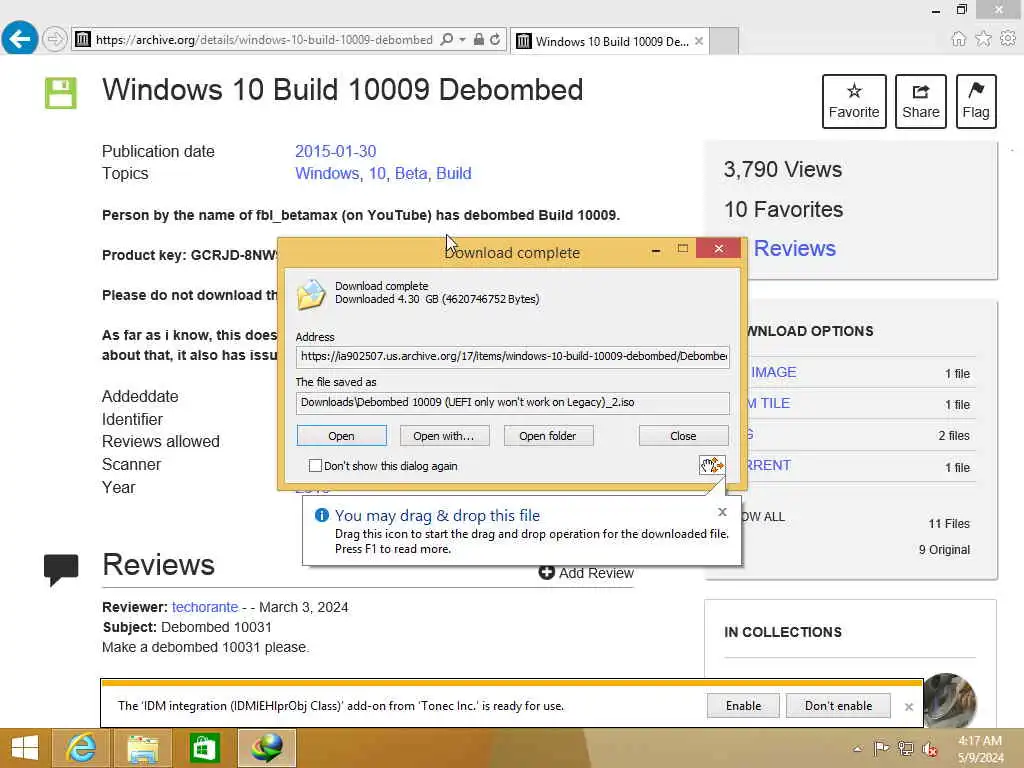The width and height of the screenshot is (1024, 768).
Task: Refresh the page with the reload icon
Action: coord(496,40)
